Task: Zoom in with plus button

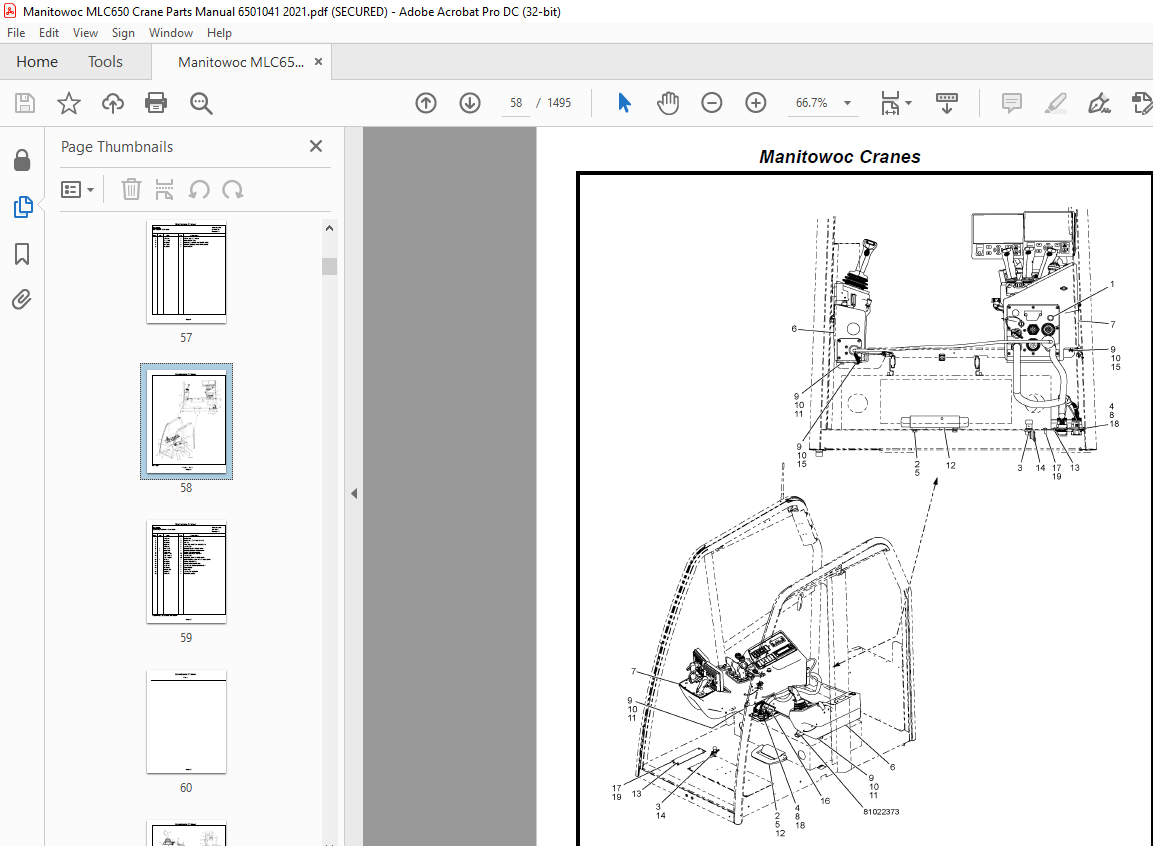Action: coord(756,103)
